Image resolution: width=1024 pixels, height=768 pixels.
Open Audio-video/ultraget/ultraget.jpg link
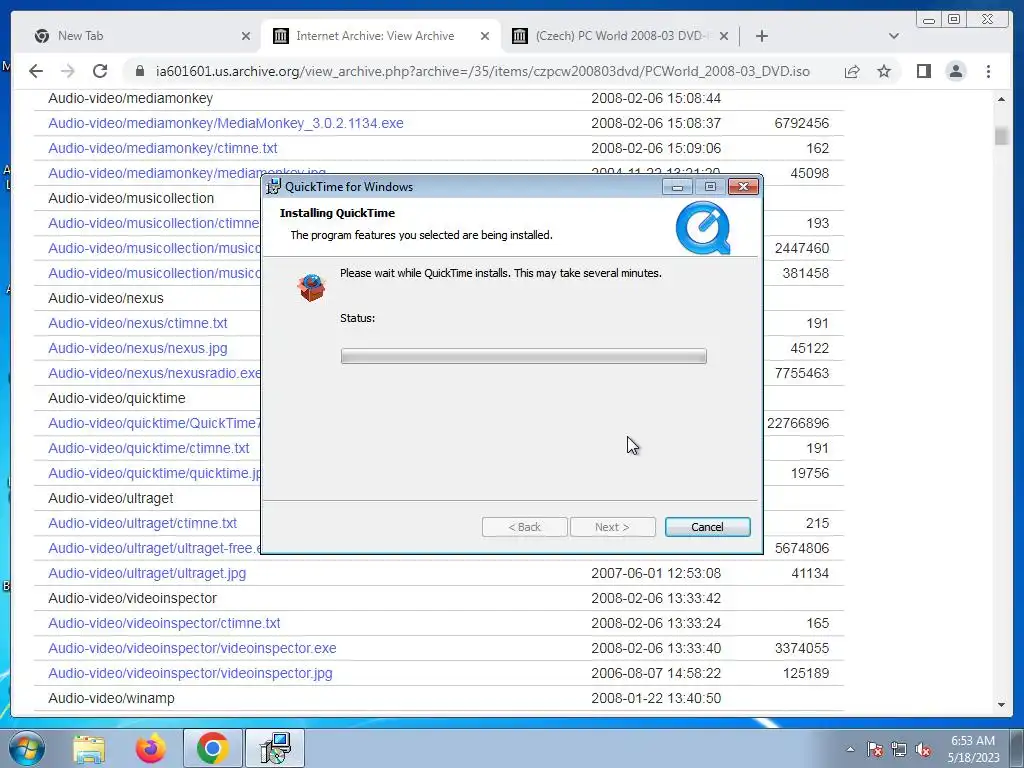147,573
